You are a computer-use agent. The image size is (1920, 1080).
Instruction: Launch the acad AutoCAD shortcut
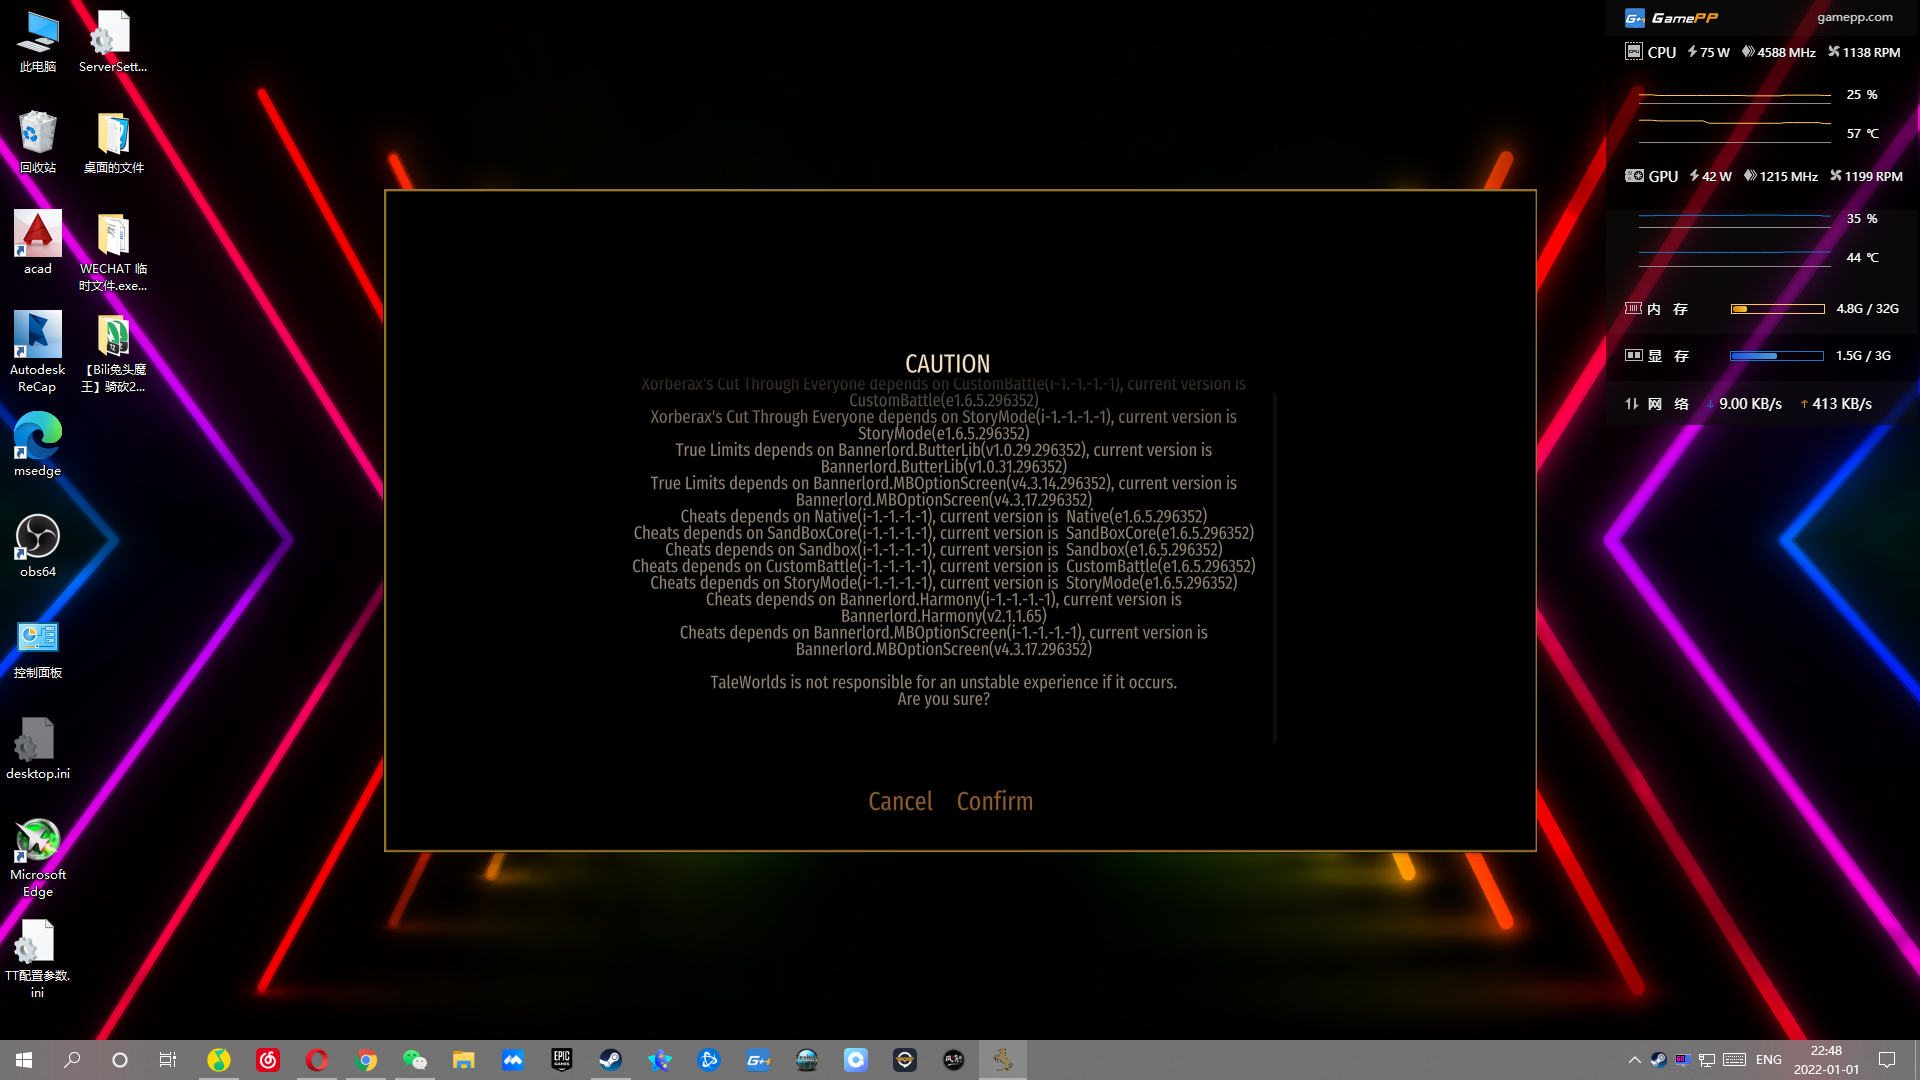(x=38, y=243)
